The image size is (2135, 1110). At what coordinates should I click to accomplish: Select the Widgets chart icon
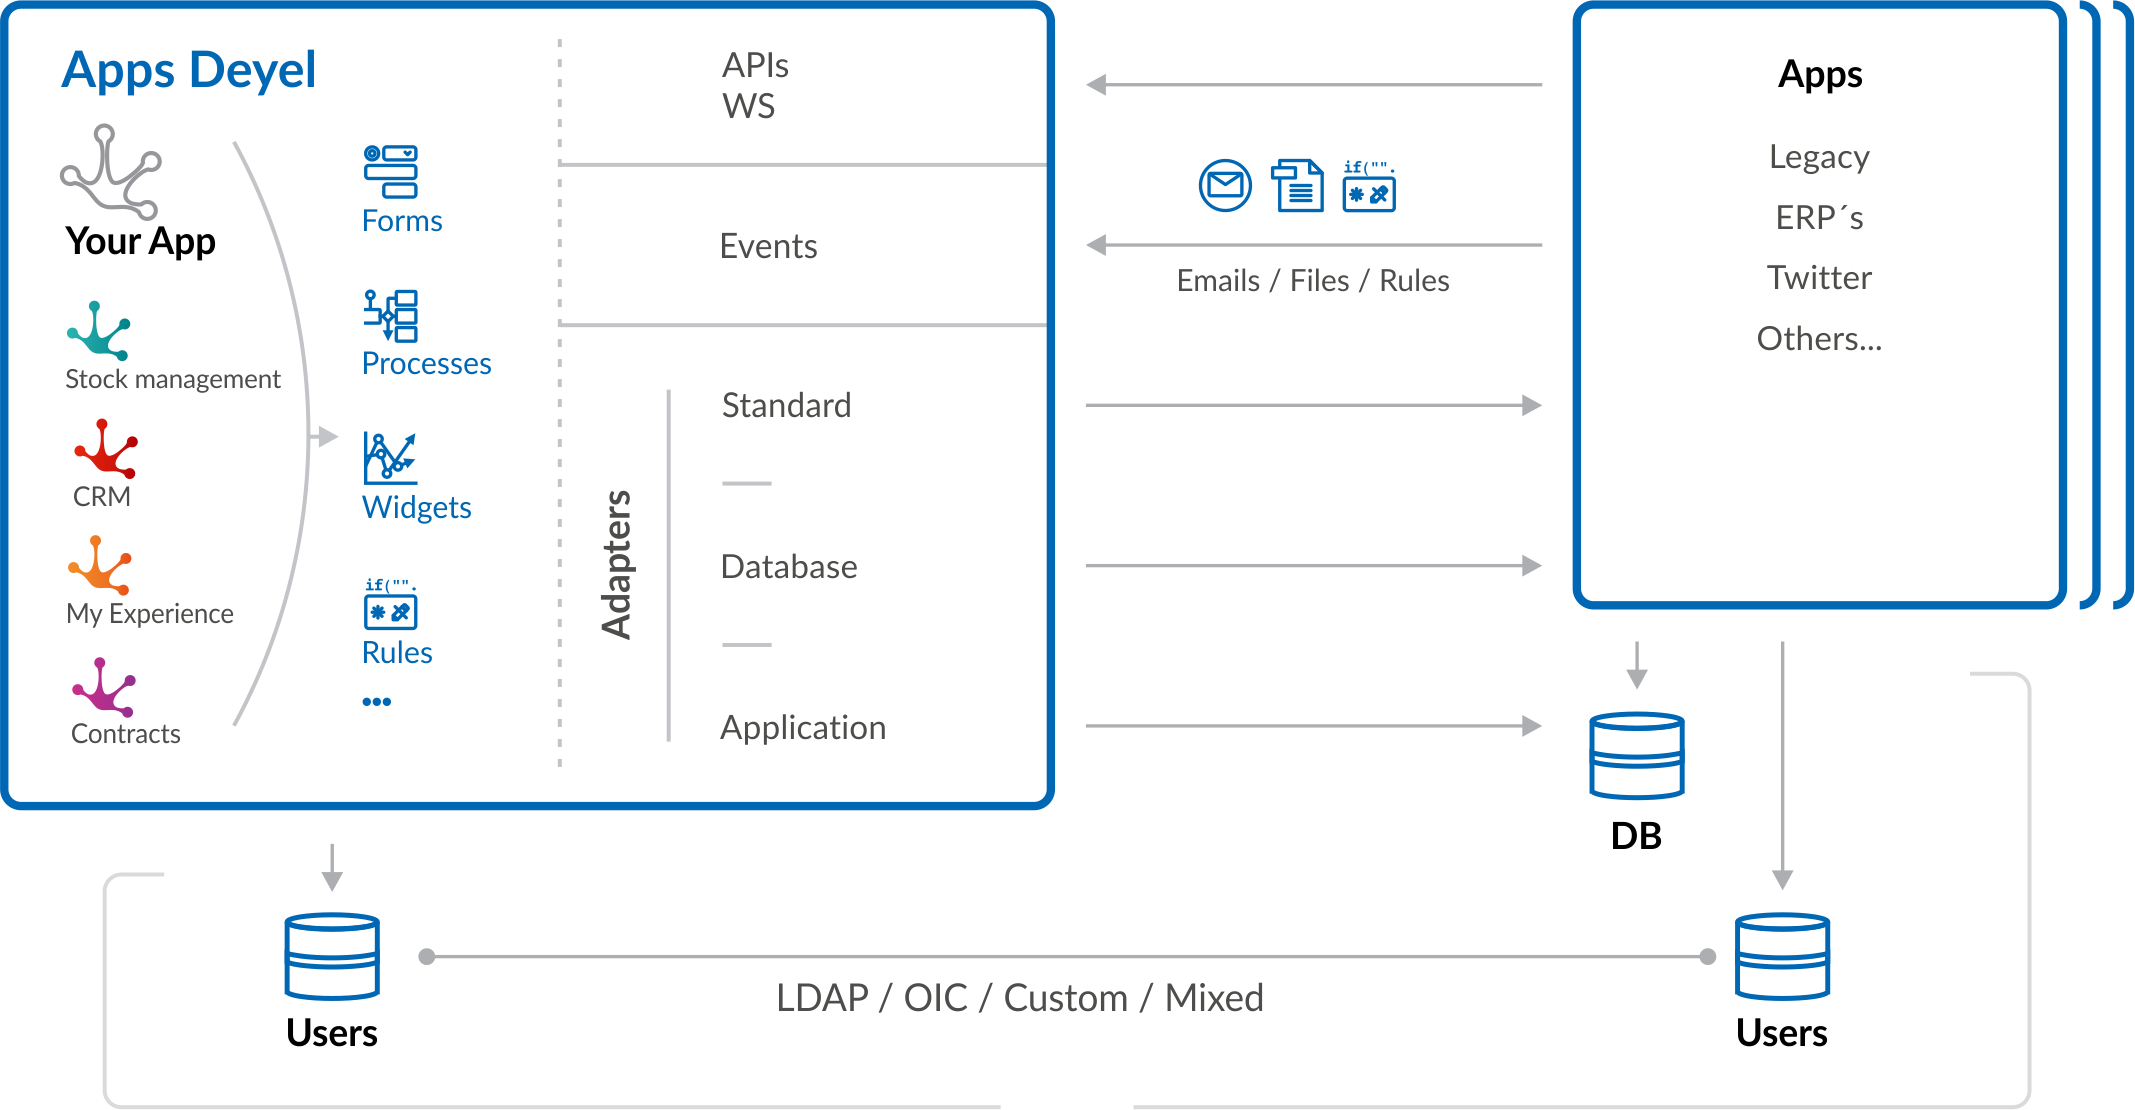click(389, 458)
